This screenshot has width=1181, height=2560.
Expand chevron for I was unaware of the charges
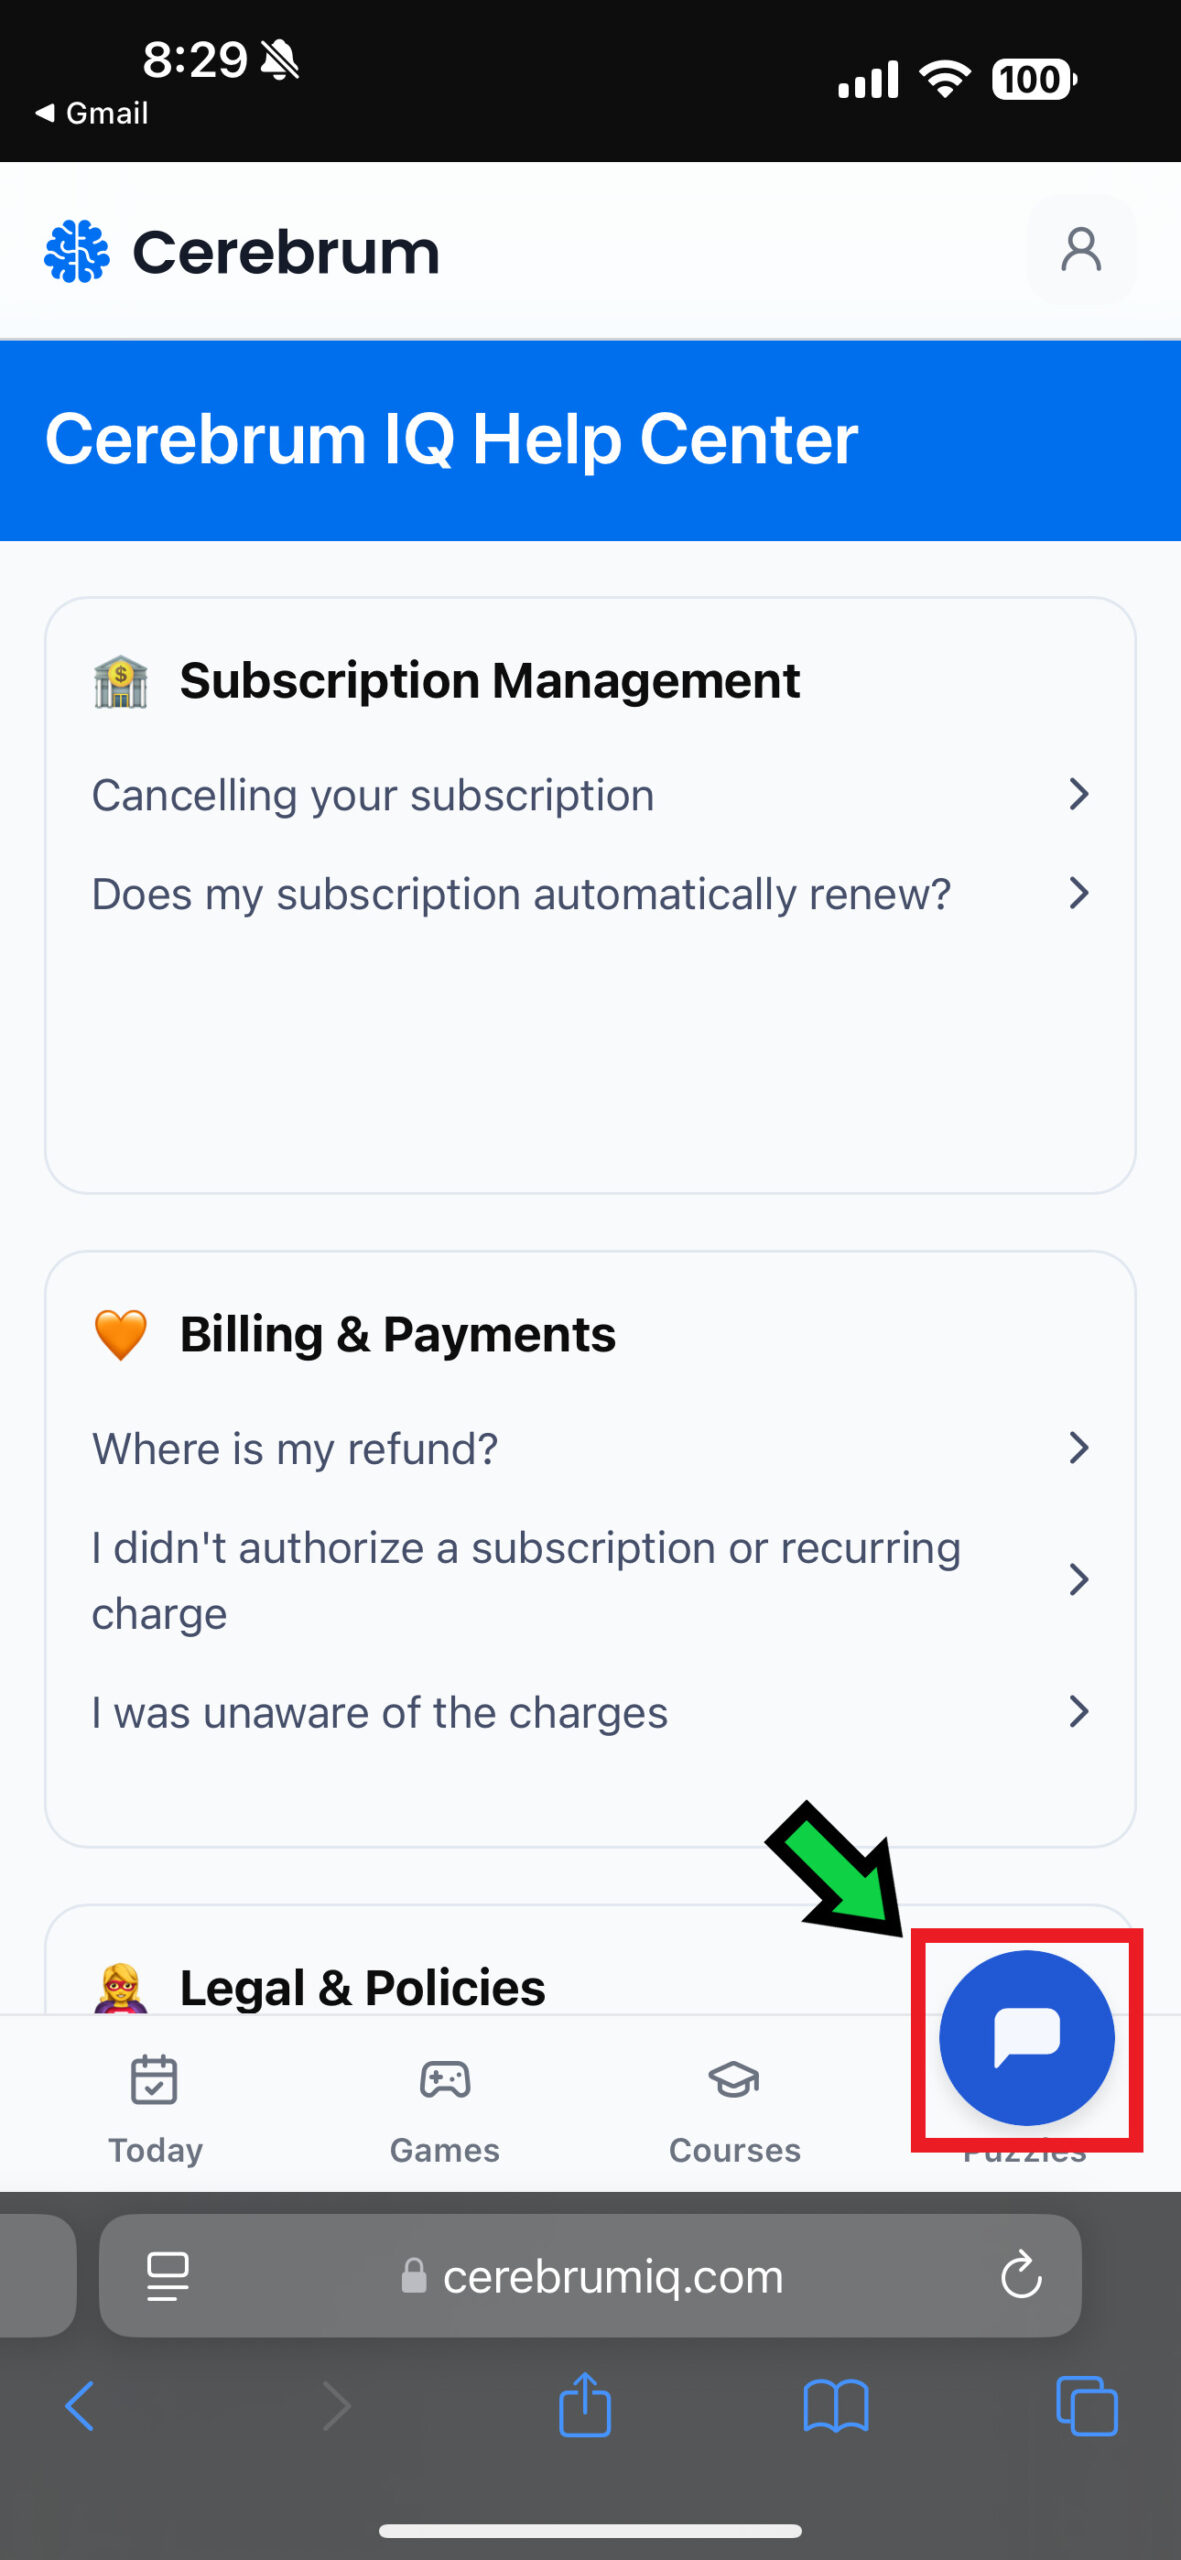click(1078, 1712)
